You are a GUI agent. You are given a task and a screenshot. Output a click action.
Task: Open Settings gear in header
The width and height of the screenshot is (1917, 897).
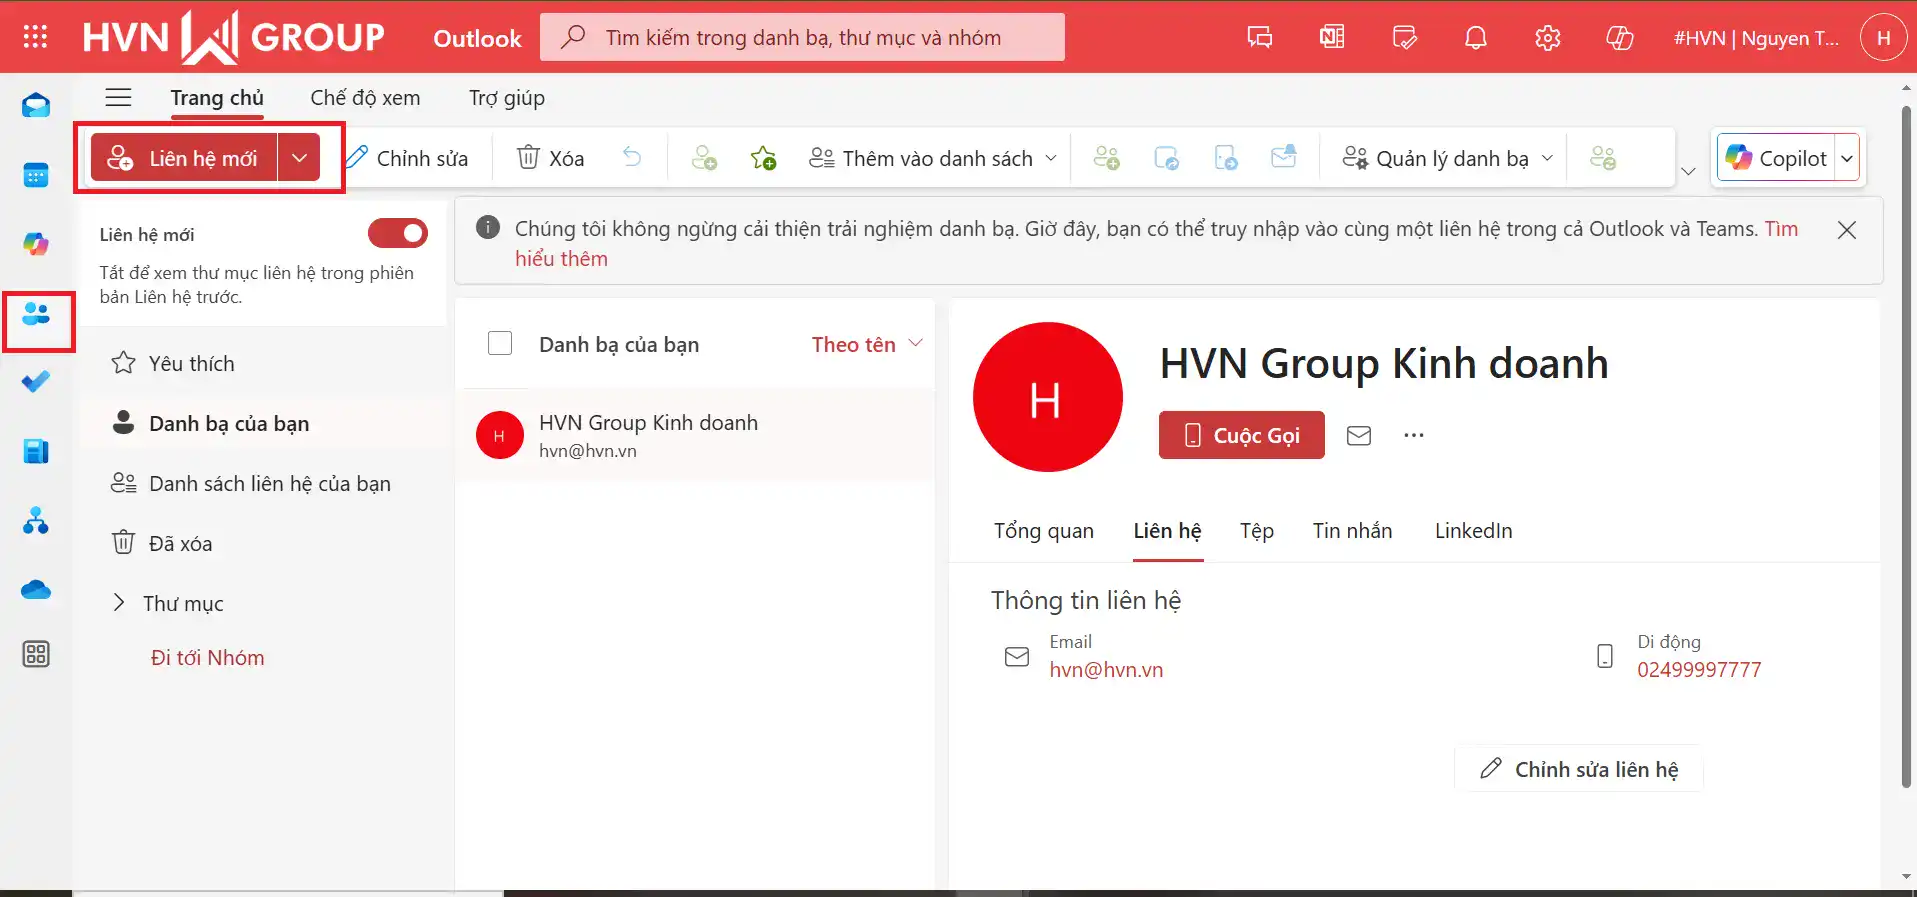tap(1548, 38)
